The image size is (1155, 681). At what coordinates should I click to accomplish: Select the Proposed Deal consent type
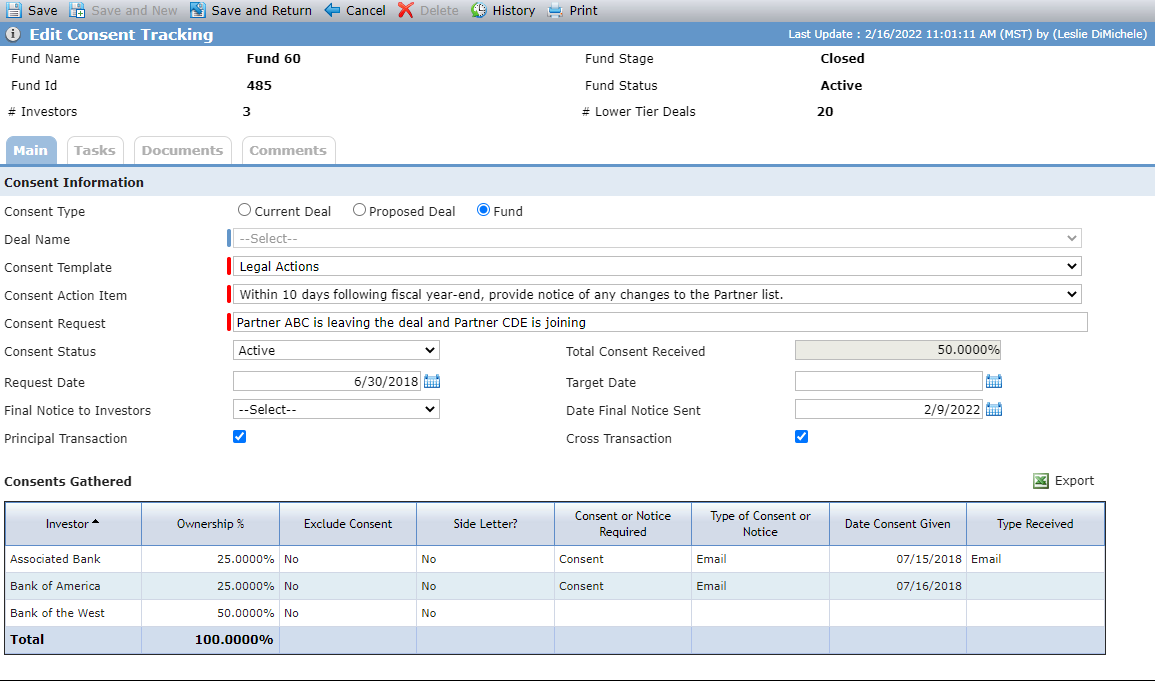point(359,210)
